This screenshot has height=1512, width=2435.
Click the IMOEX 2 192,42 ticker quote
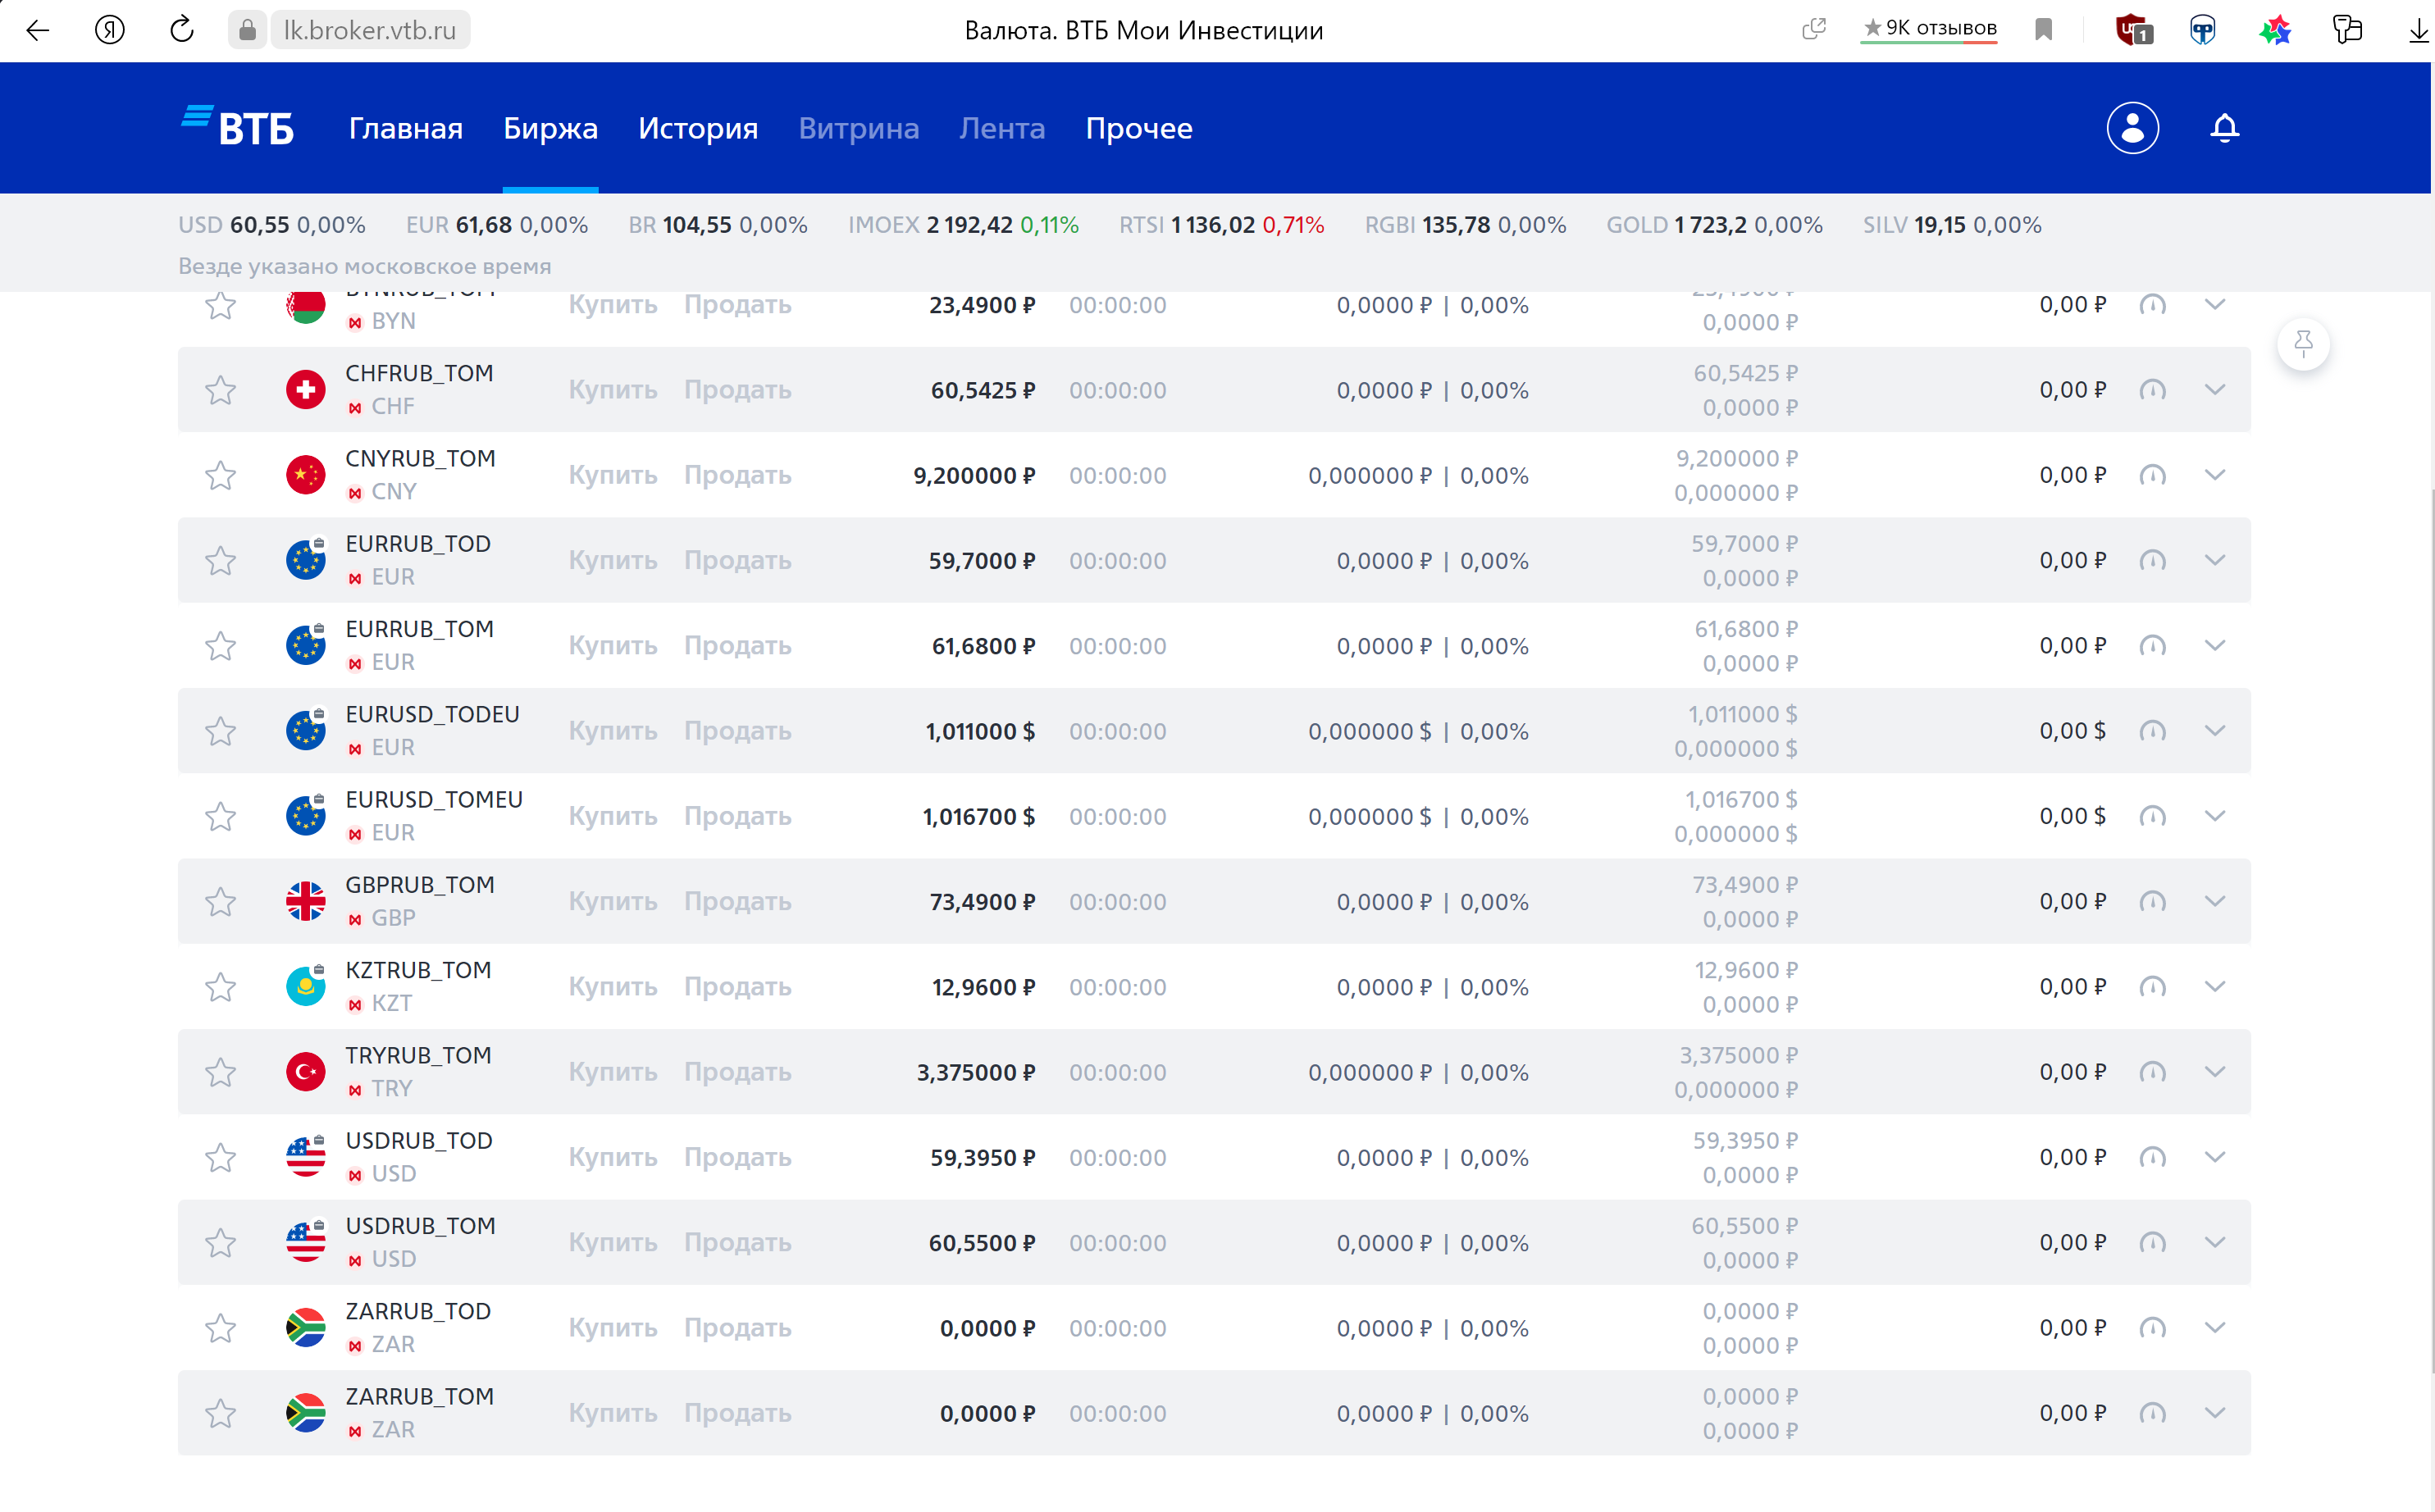click(x=963, y=224)
